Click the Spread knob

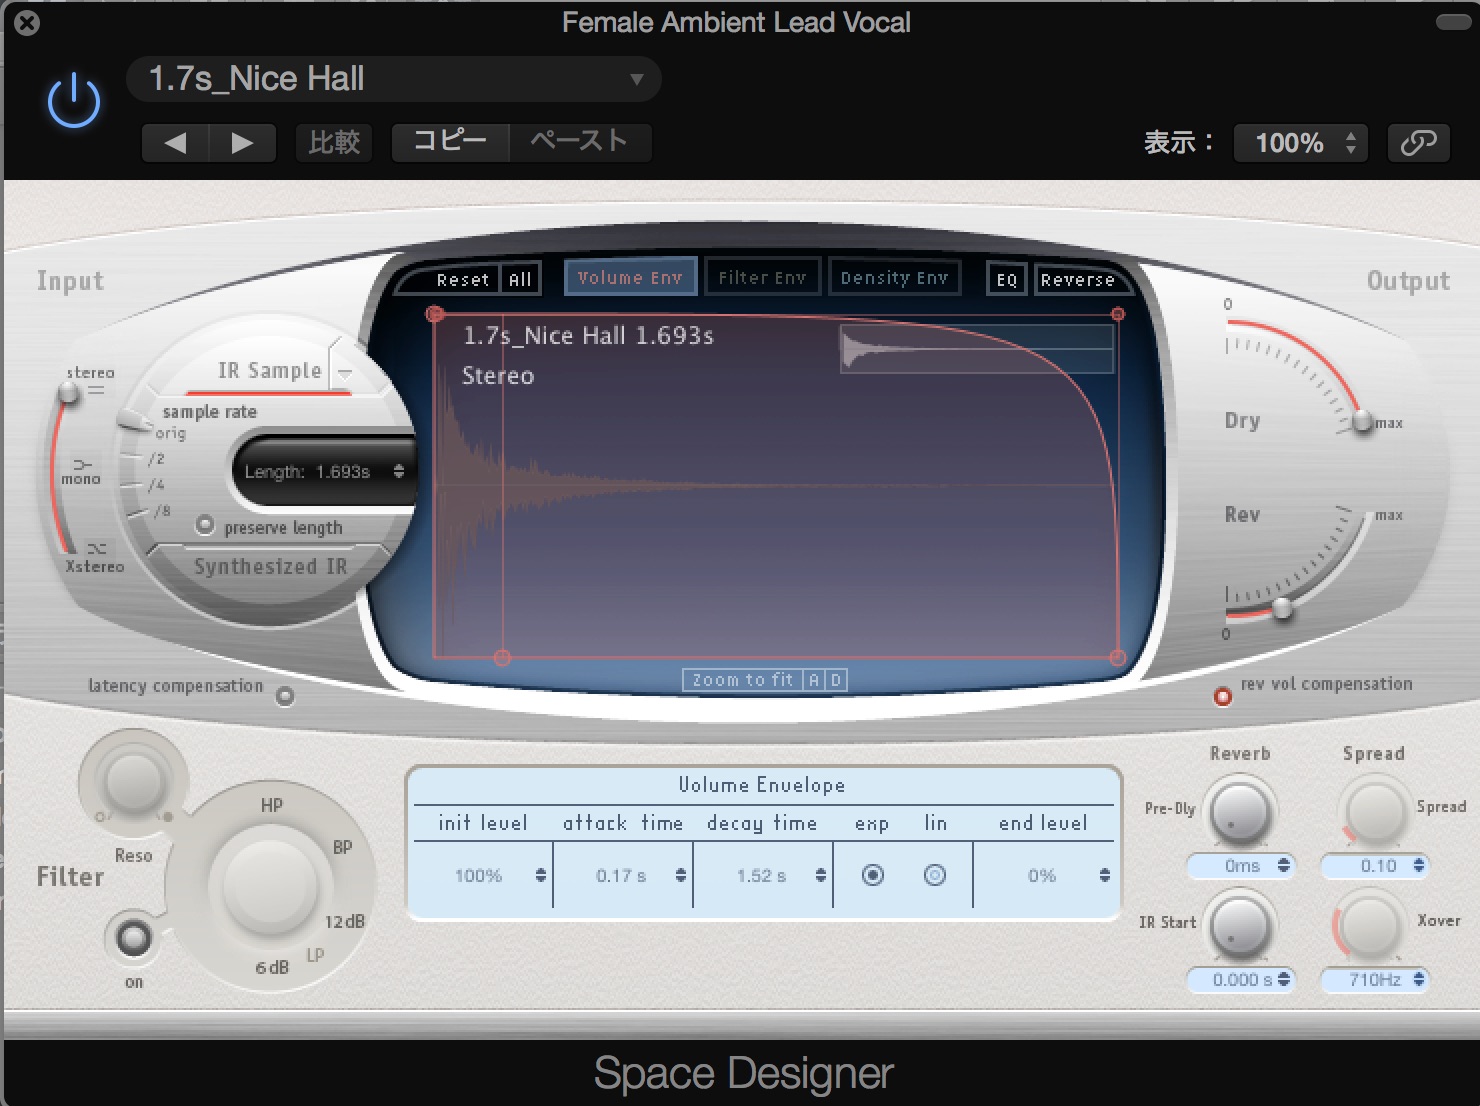[x=1375, y=810]
